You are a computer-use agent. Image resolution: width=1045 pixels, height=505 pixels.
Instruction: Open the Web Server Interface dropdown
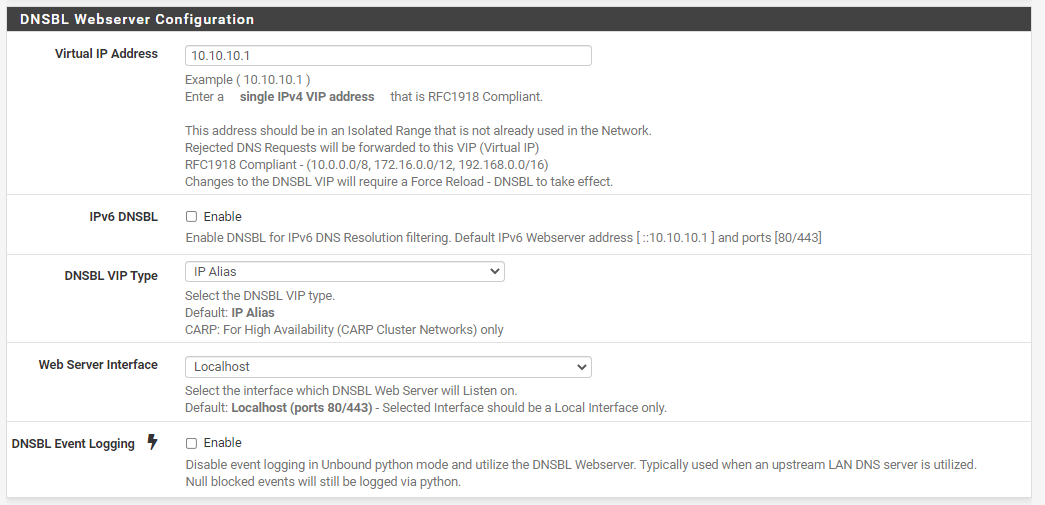(x=388, y=367)
